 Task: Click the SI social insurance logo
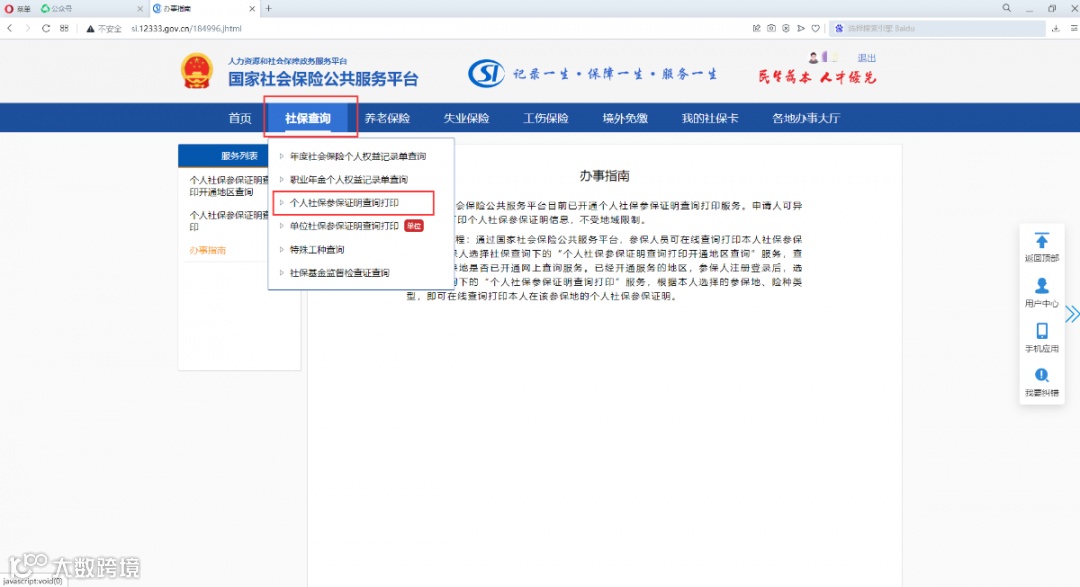(x=486, y=73)
